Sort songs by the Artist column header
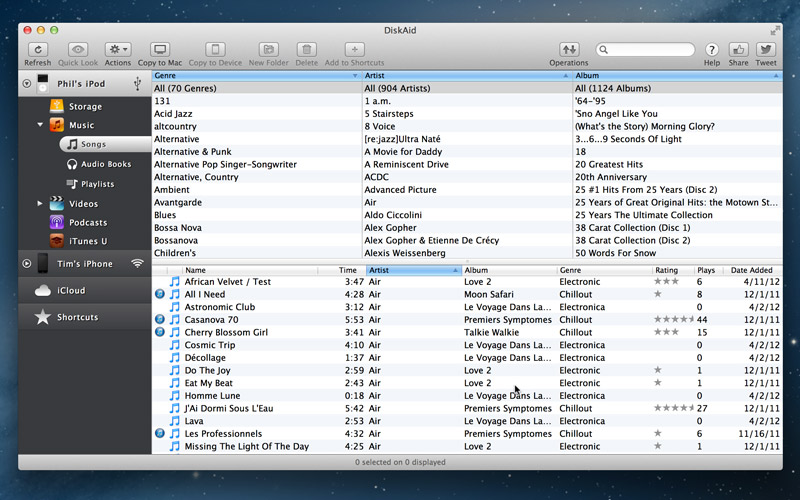Image resolution: width=800 pixels, height=500 pixels. point(410,270)
